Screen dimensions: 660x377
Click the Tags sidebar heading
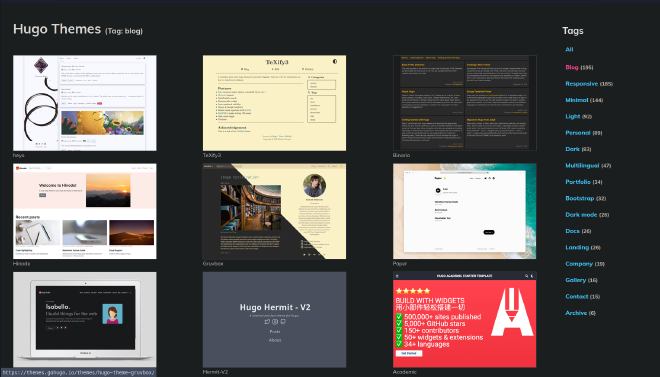[573, 31]
